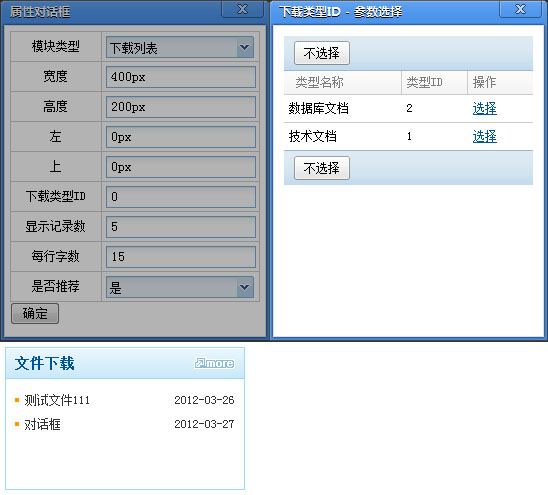Open the 测试文件111 download item

(x=57, y=400)
